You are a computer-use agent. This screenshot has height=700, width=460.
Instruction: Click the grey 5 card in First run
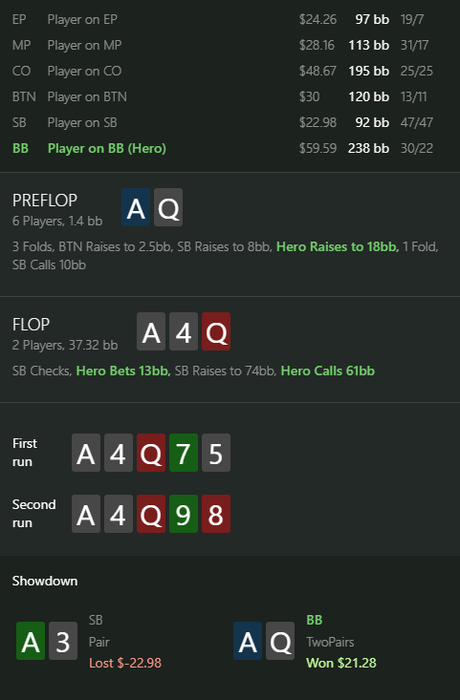tap(216, 453)
